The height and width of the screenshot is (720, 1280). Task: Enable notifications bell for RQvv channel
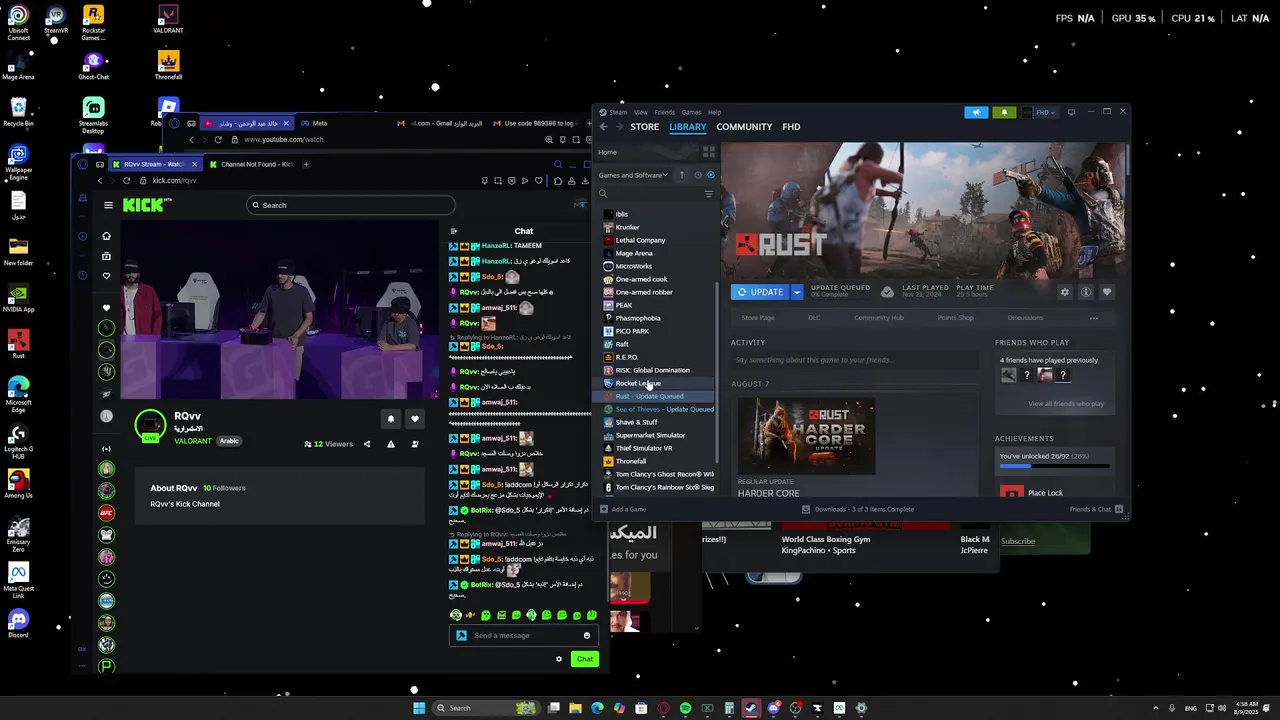pos(391,419)
